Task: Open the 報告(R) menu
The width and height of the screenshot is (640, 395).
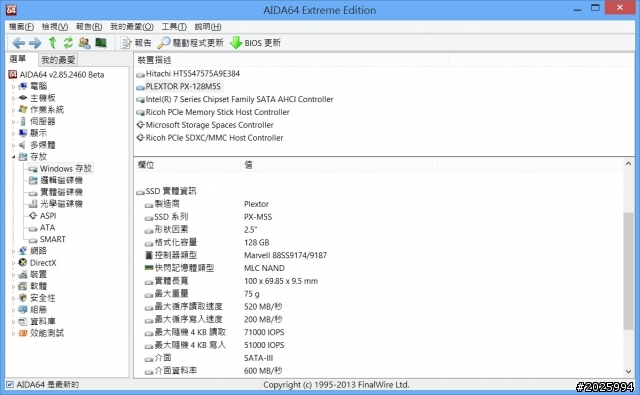Action: coord(89,27)
